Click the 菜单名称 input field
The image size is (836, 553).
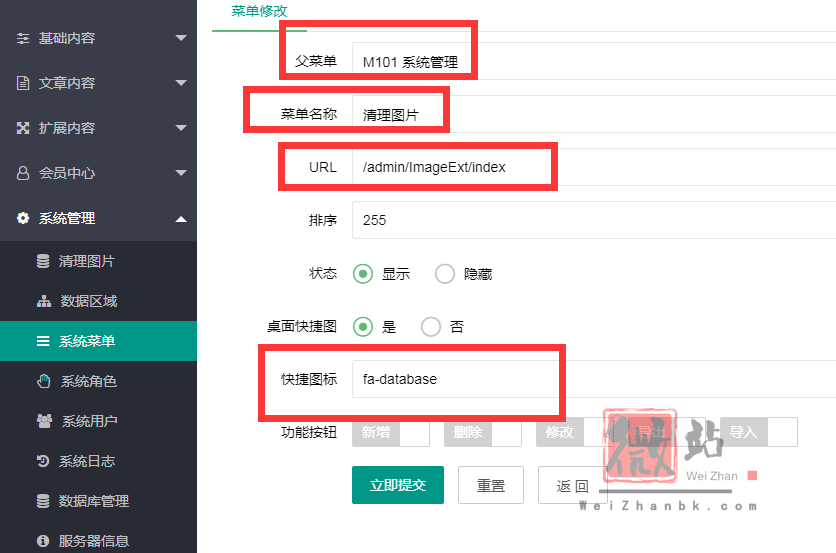(594, 114)
